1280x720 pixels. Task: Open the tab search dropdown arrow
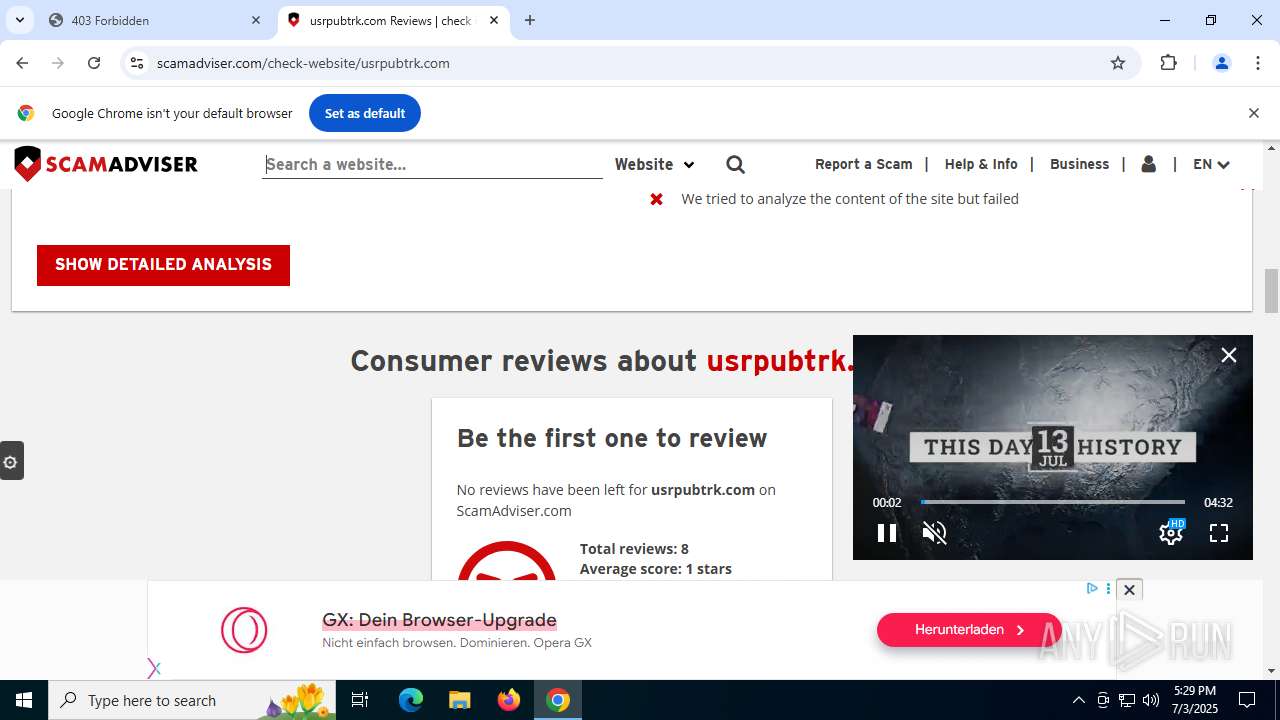(x=20, y=20)
